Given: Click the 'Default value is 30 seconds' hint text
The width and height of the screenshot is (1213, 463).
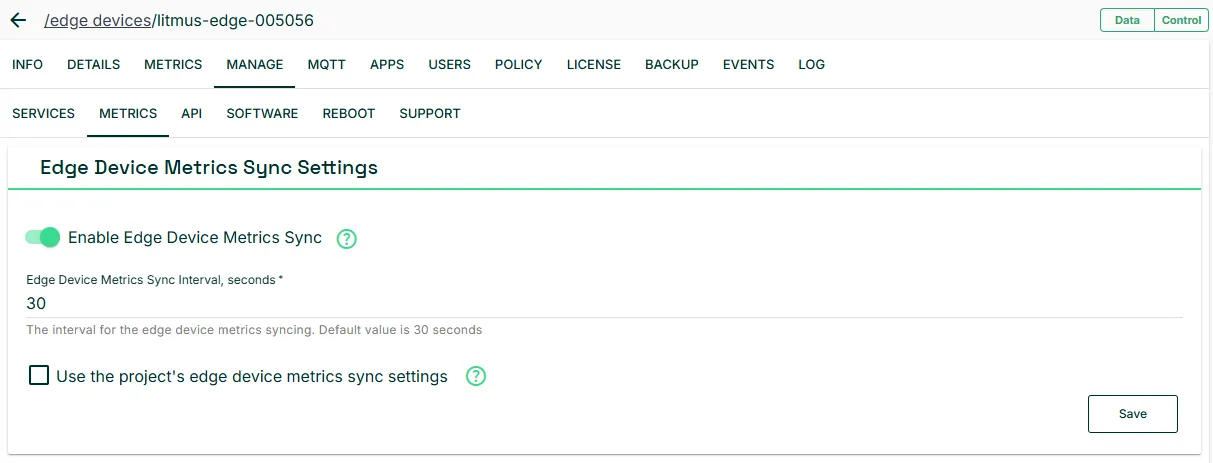Looking at the screenshot, I should click(400, 330).
